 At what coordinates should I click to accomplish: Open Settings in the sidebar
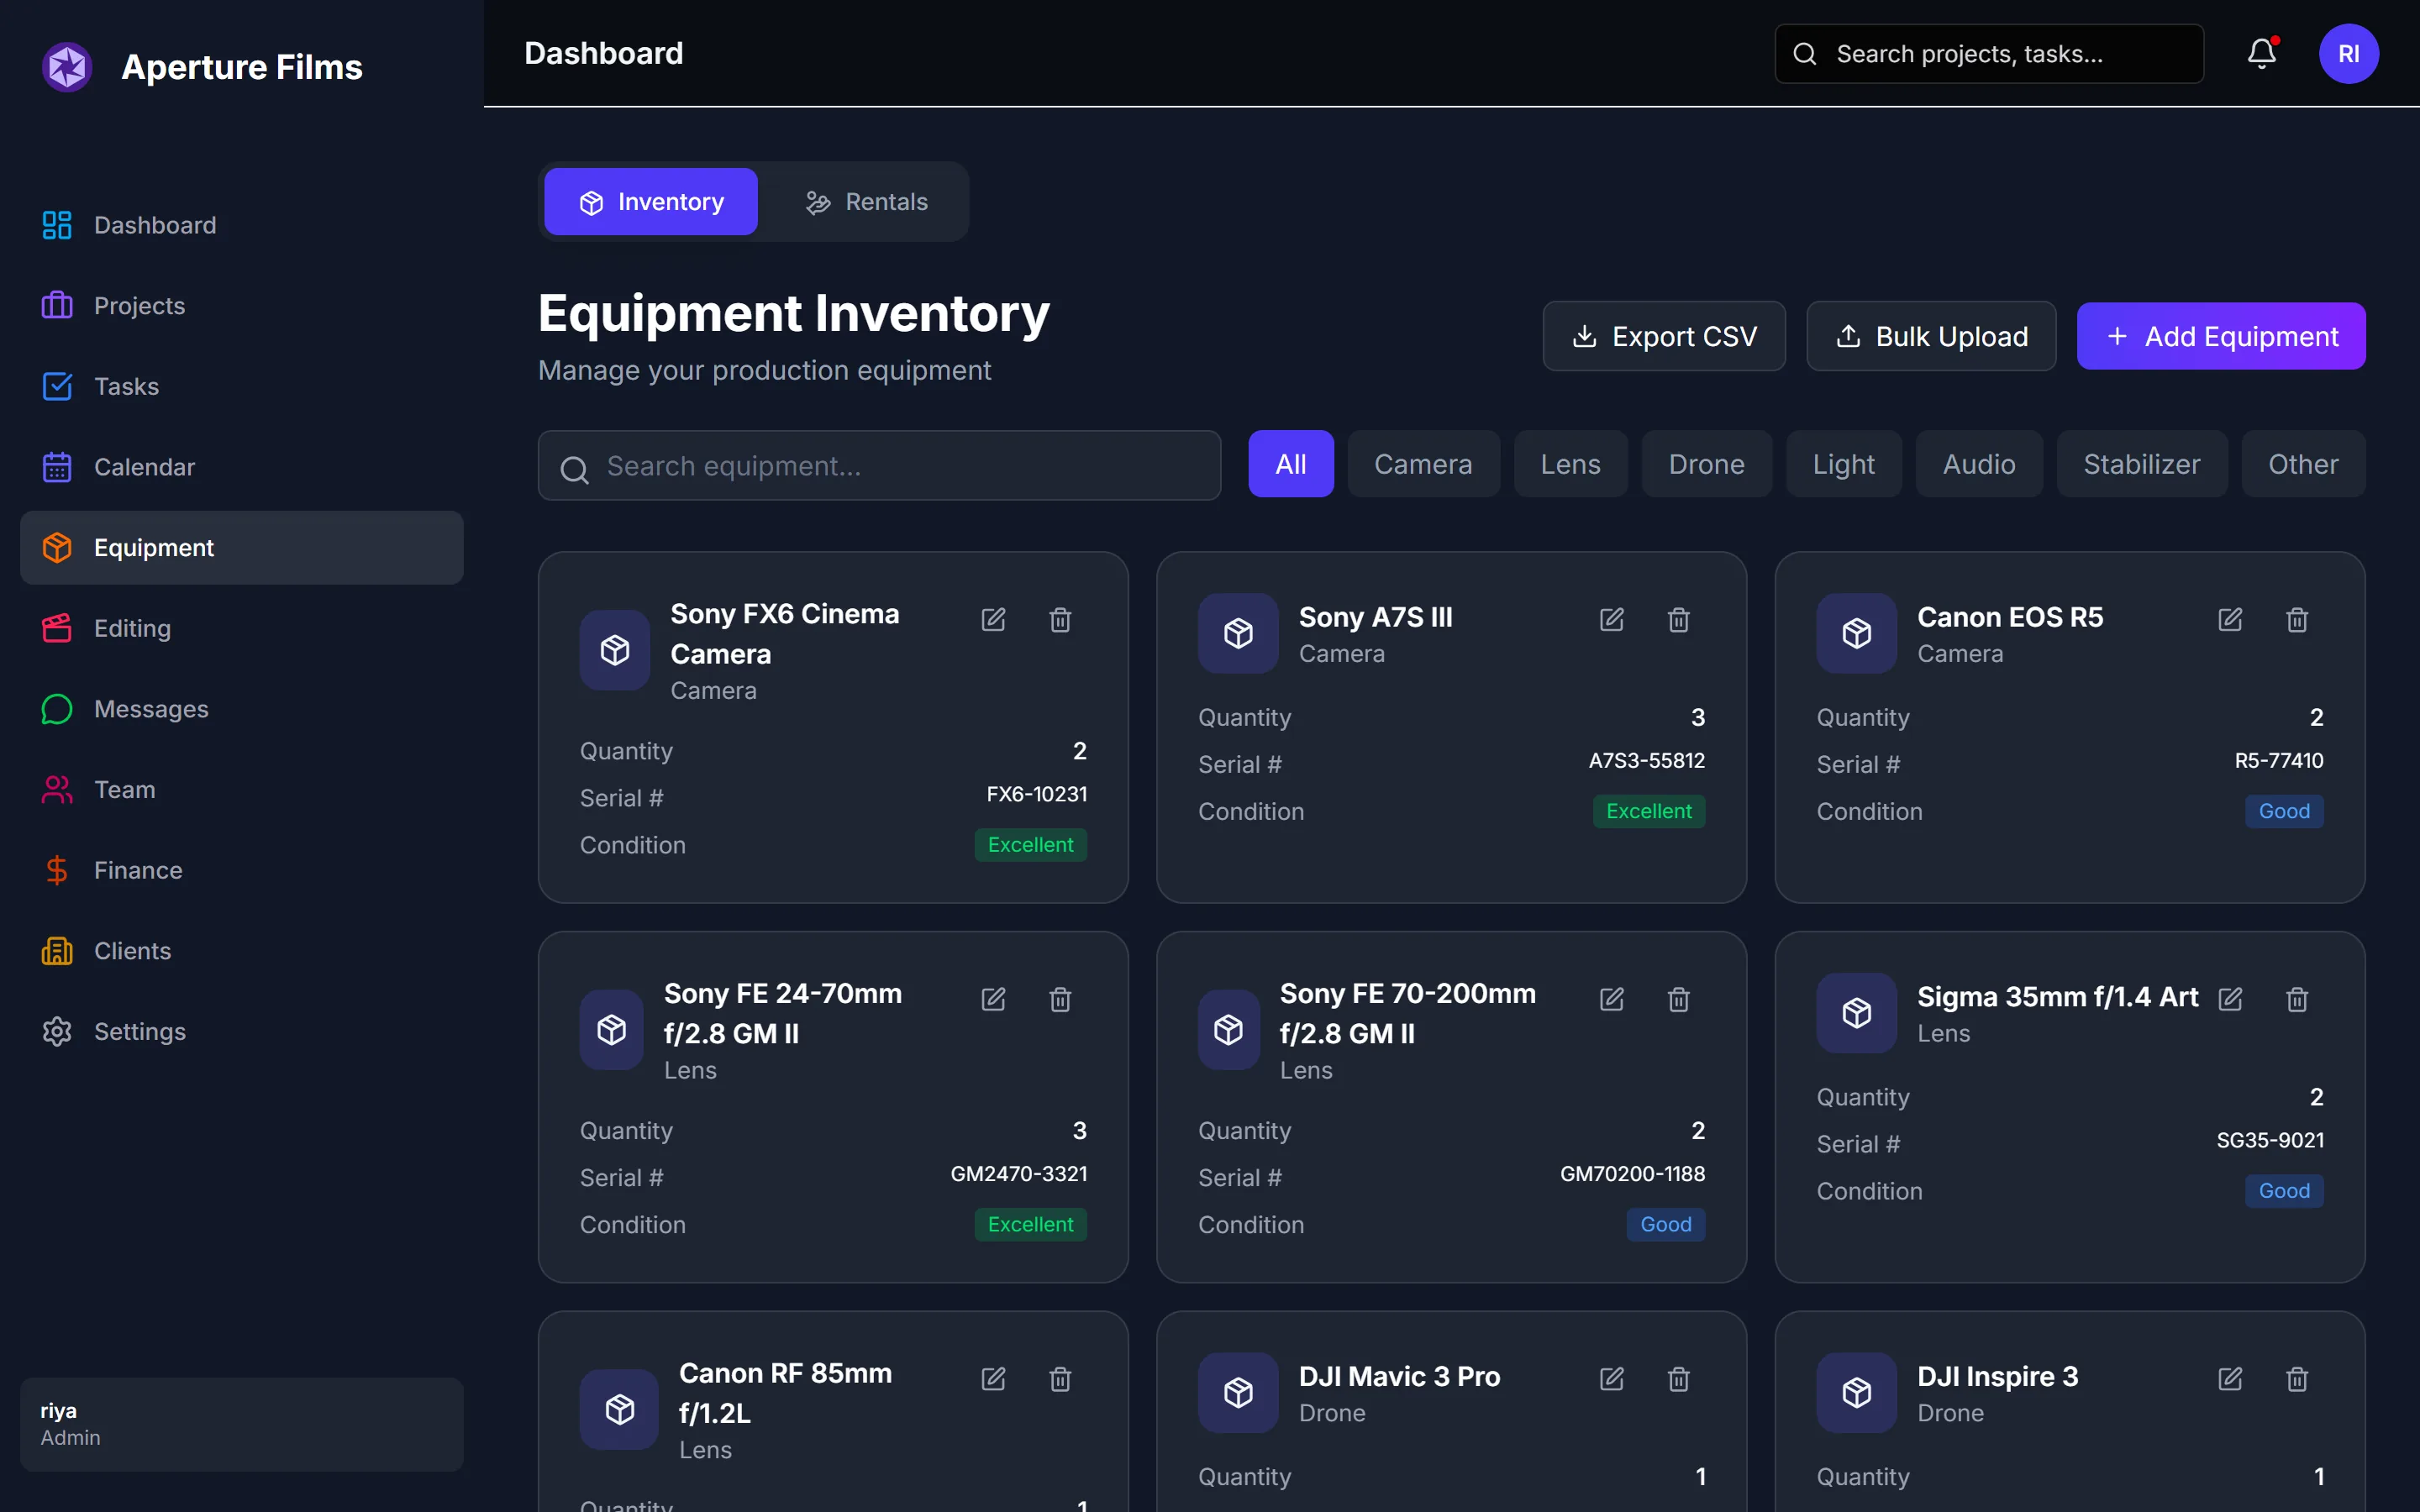pyautogui.click(x=242, y=1031)
